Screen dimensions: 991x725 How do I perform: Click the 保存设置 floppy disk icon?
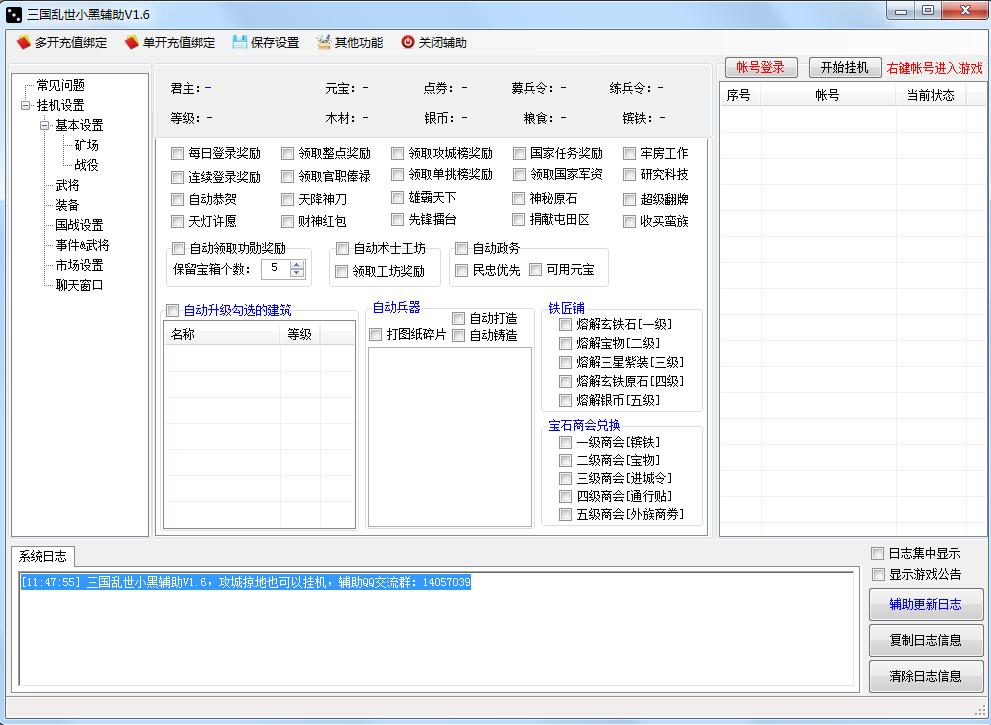[x=240, y=43]
